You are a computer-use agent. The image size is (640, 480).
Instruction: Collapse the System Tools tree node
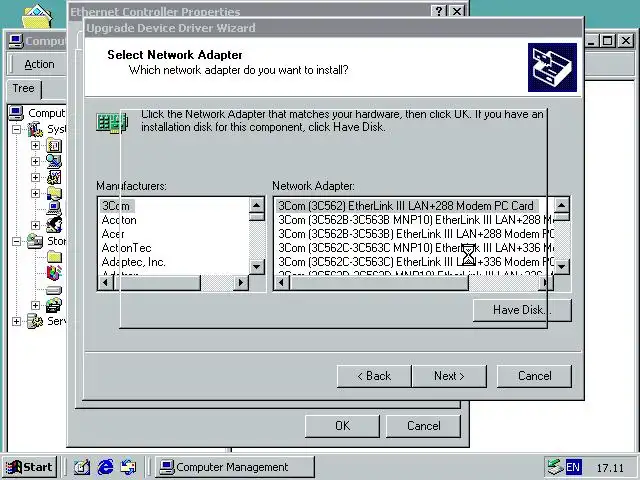coord(16,129)
